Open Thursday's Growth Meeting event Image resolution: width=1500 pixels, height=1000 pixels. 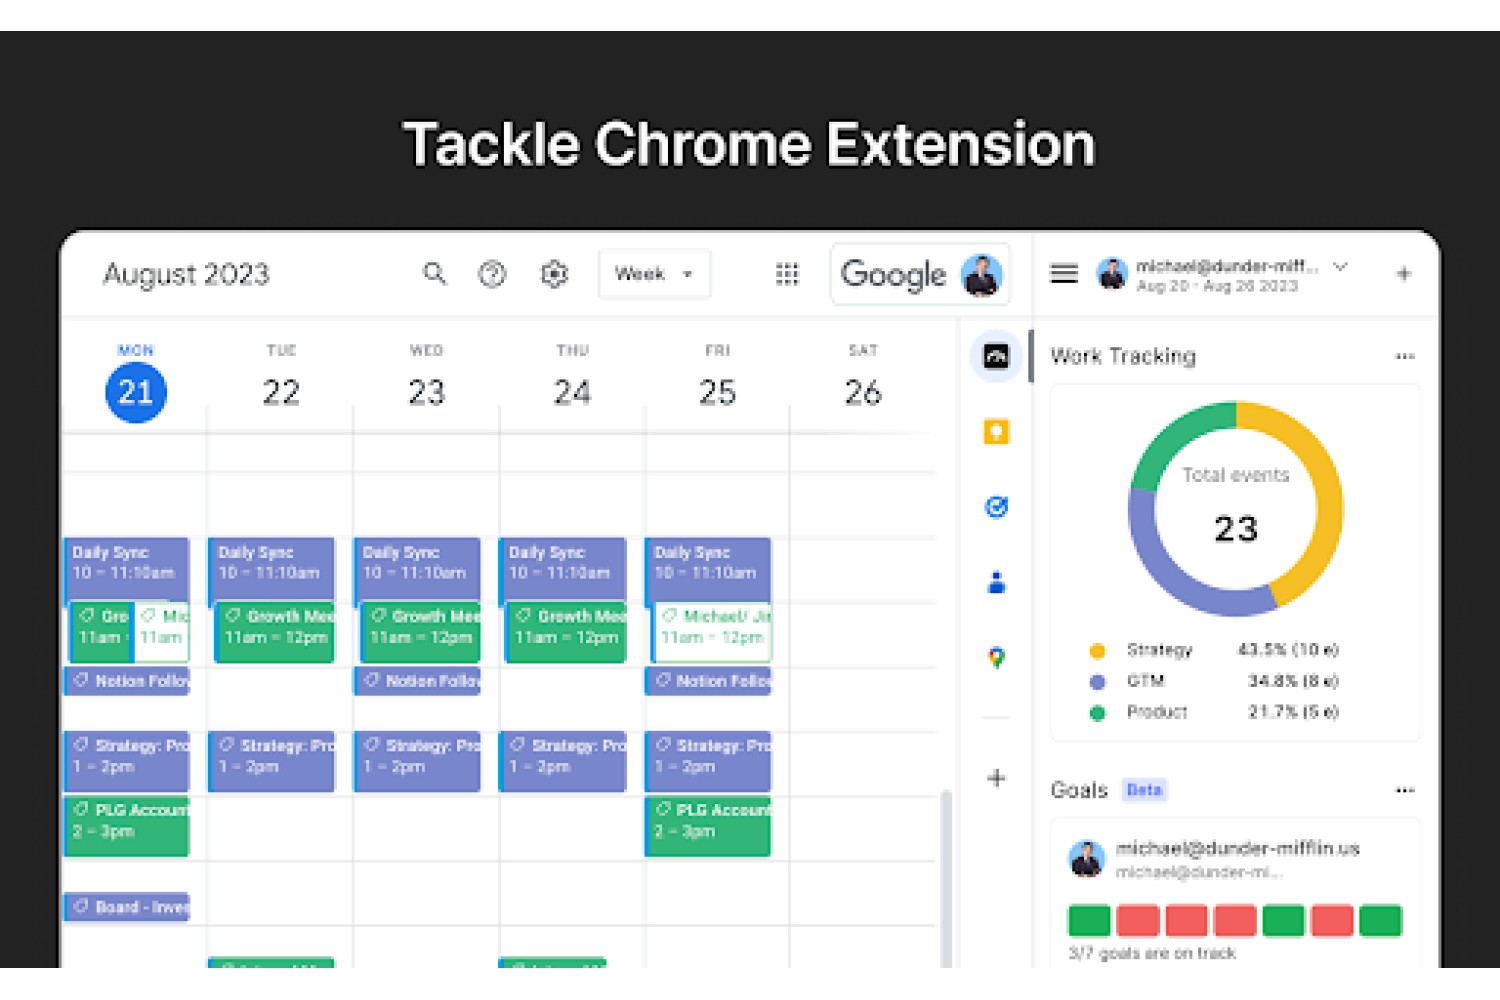pyautogui.click(x=566, y=632)
